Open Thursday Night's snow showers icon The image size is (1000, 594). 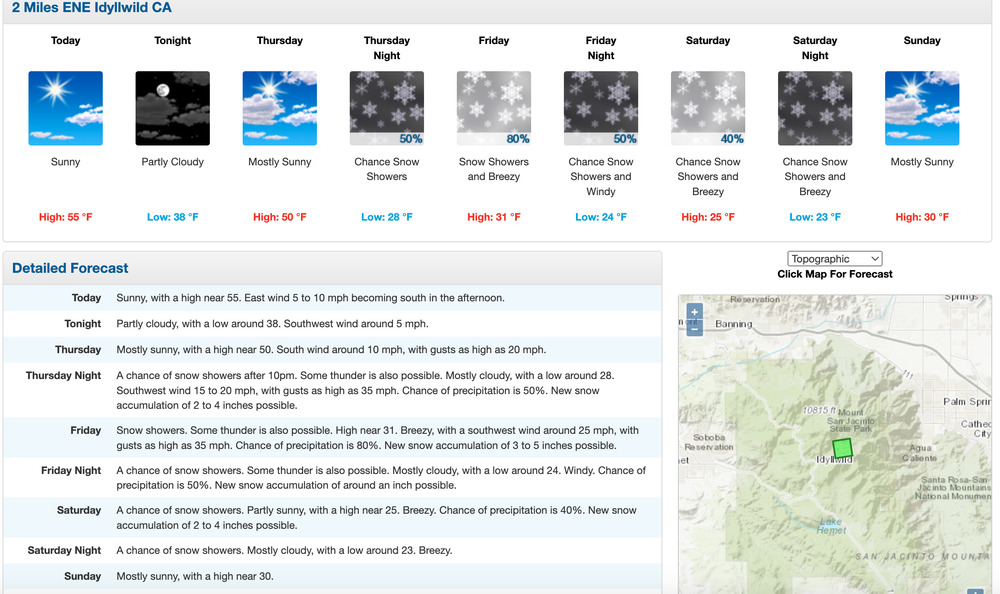tap(387, 109)
